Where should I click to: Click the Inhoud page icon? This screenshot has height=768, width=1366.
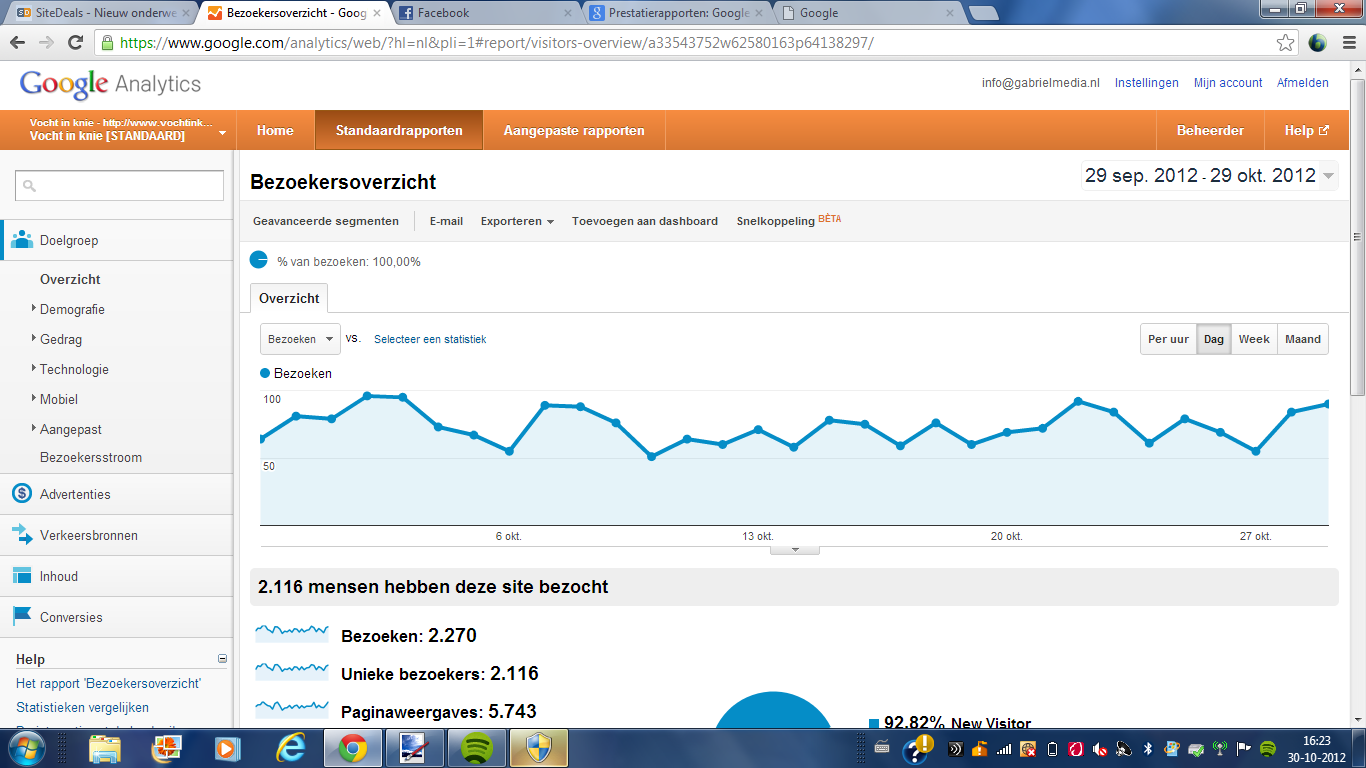point(22,576)
